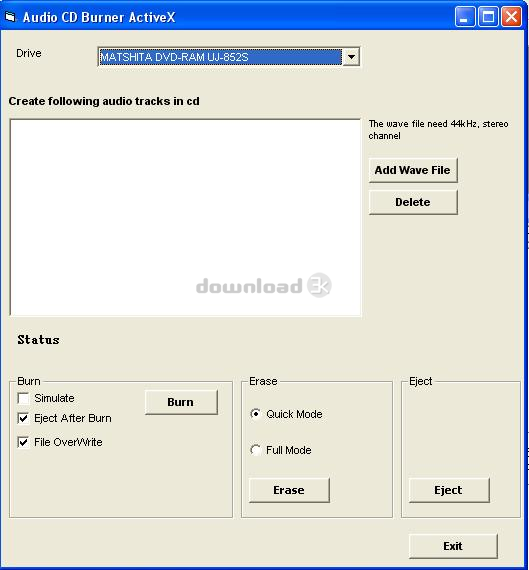Toggle the File OverWrite checkbox
The image size is (529, 570).
(x=24, y=442)
